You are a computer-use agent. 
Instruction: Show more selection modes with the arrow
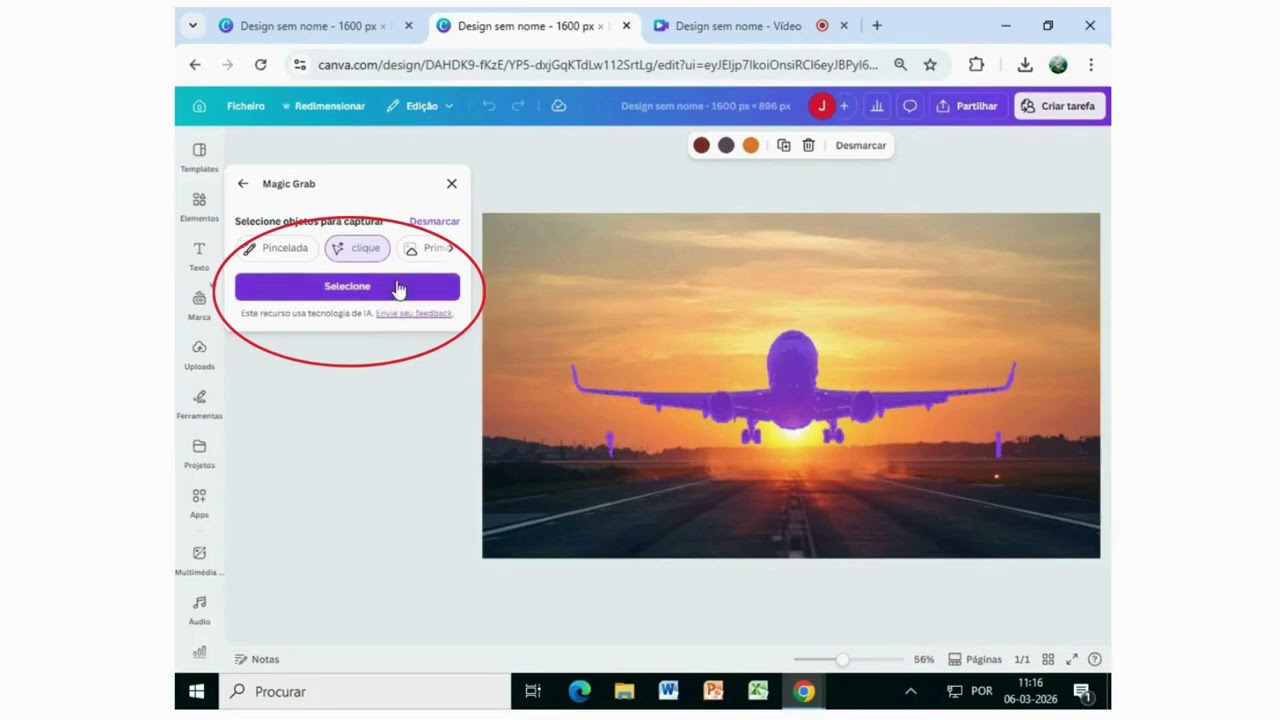[451, 248]
